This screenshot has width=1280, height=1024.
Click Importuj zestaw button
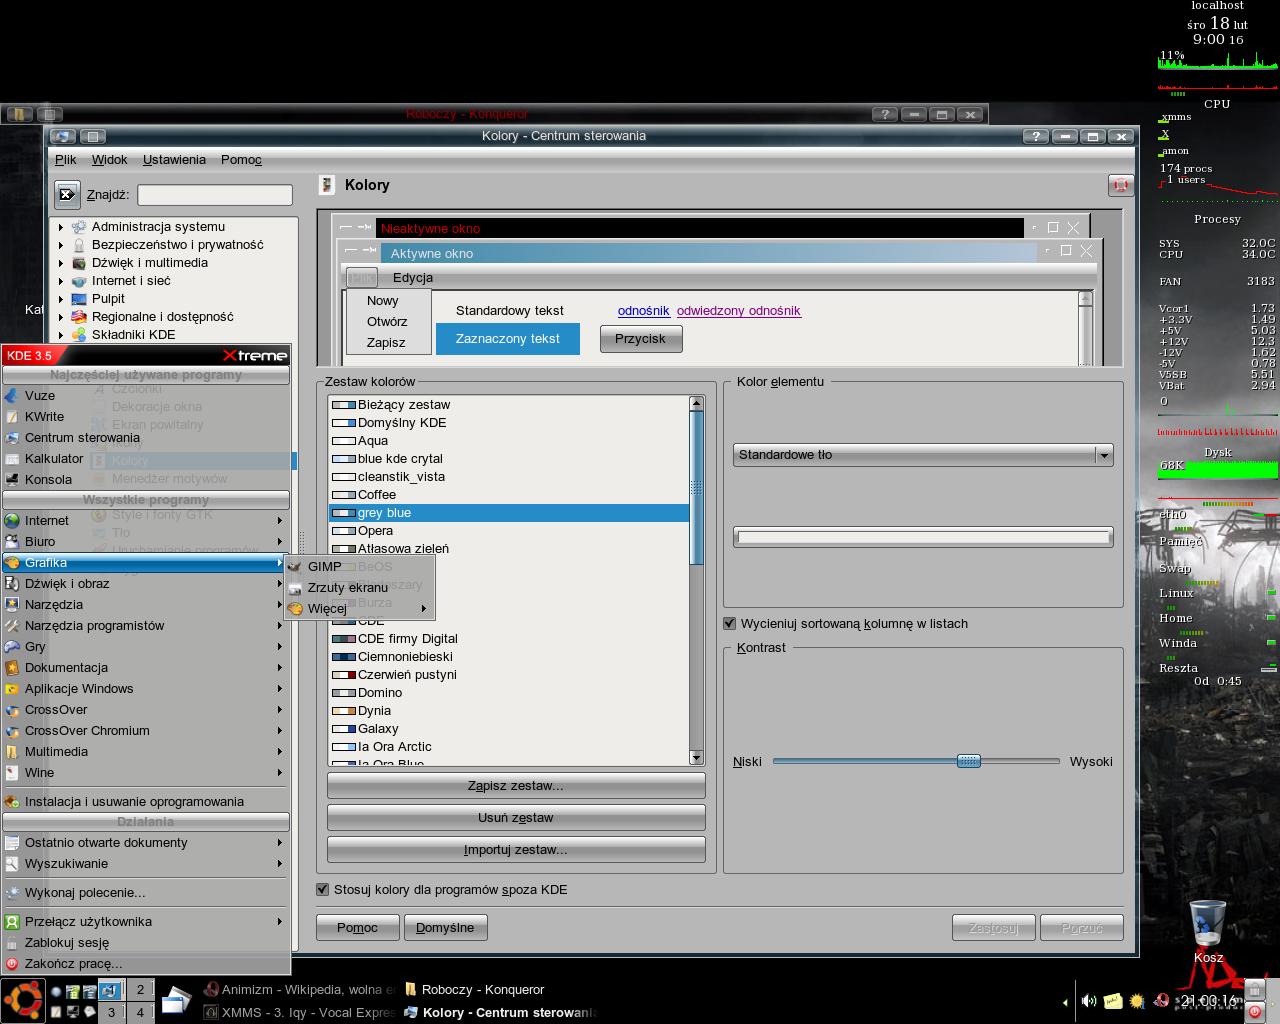click(516, 849)
